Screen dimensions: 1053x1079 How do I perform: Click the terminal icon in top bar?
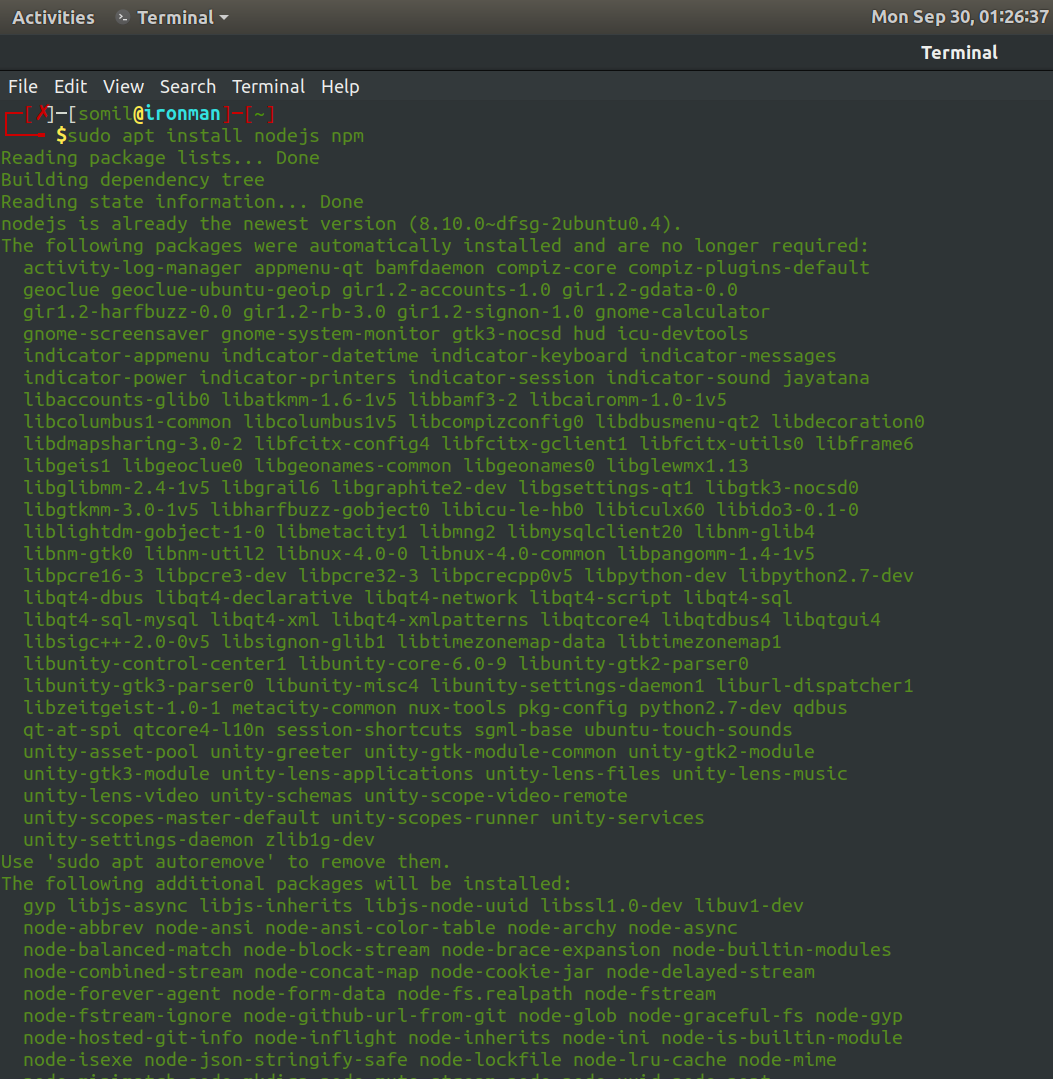(123, 17)
